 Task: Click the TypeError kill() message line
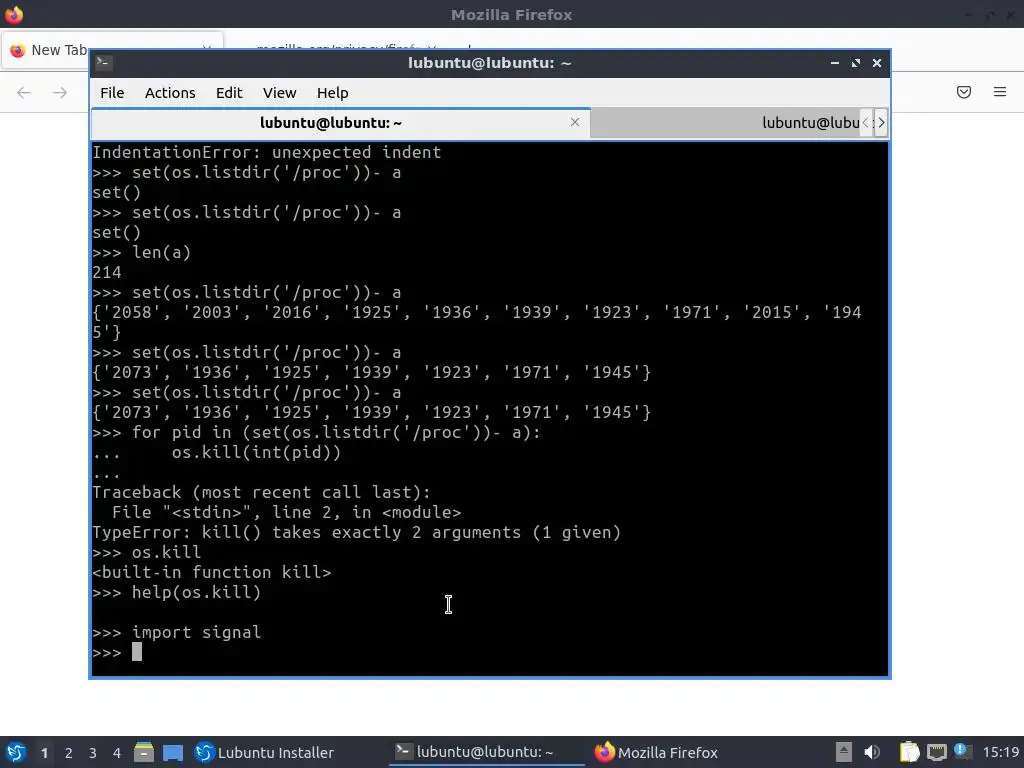pos(356,532)
